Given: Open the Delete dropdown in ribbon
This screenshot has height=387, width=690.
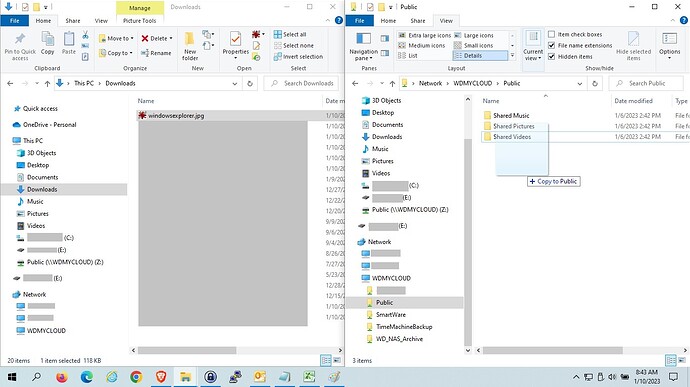Looking at the screenshot, I should click(171, 38).
